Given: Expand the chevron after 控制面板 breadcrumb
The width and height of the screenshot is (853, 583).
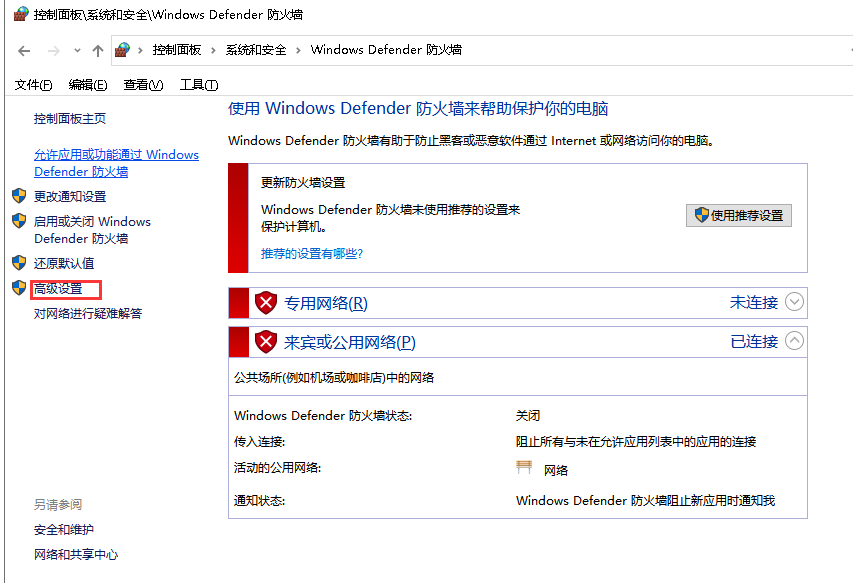Looking at the screenshot, I should [213, 51].
